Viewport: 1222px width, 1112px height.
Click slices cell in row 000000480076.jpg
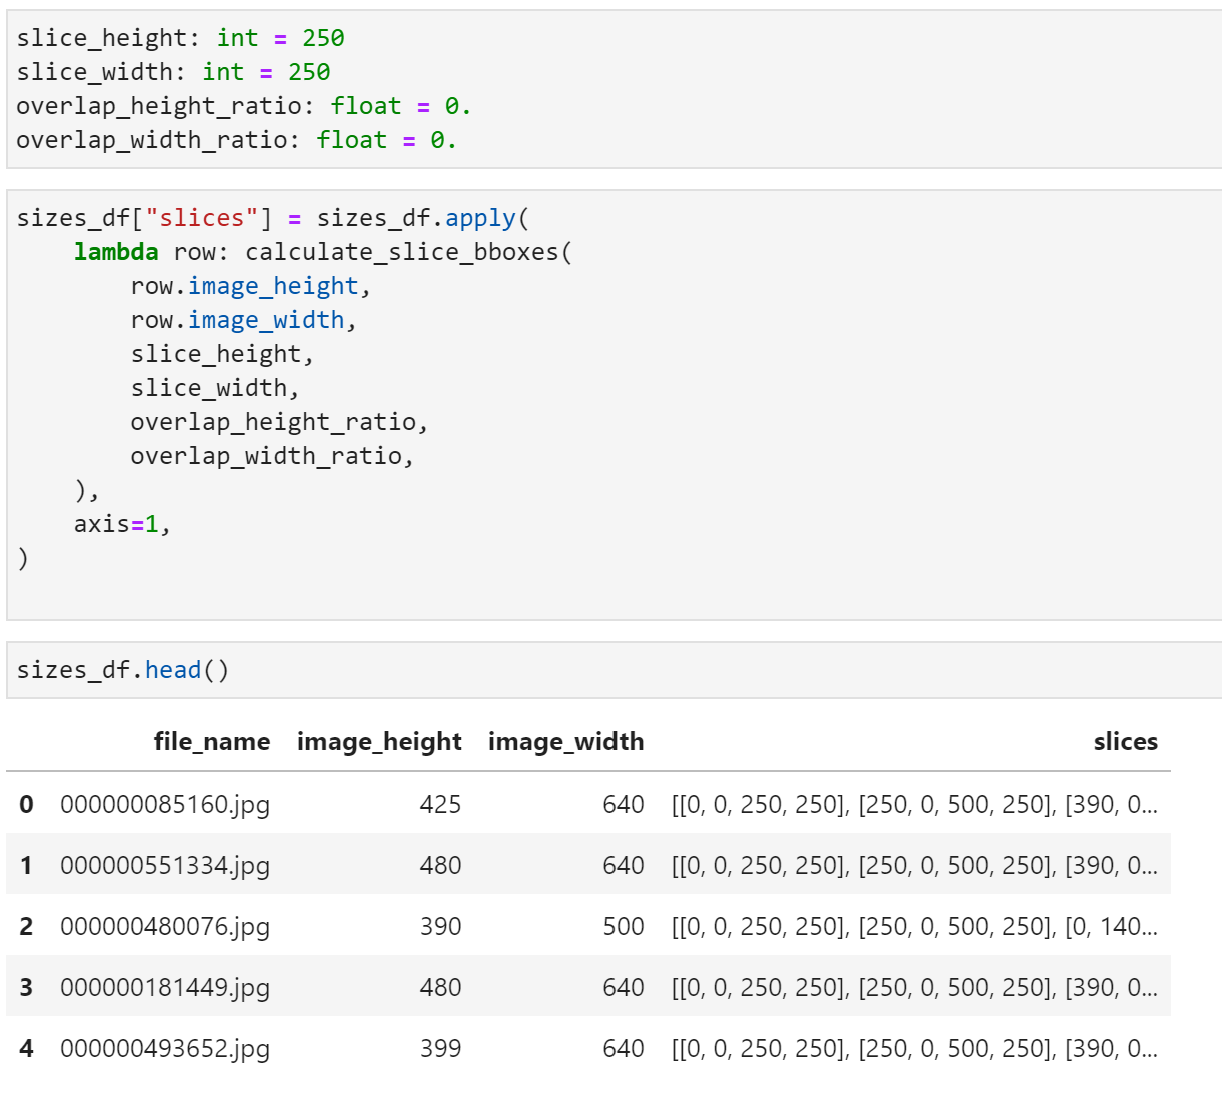pyautogui.click(x=914, y=926)
